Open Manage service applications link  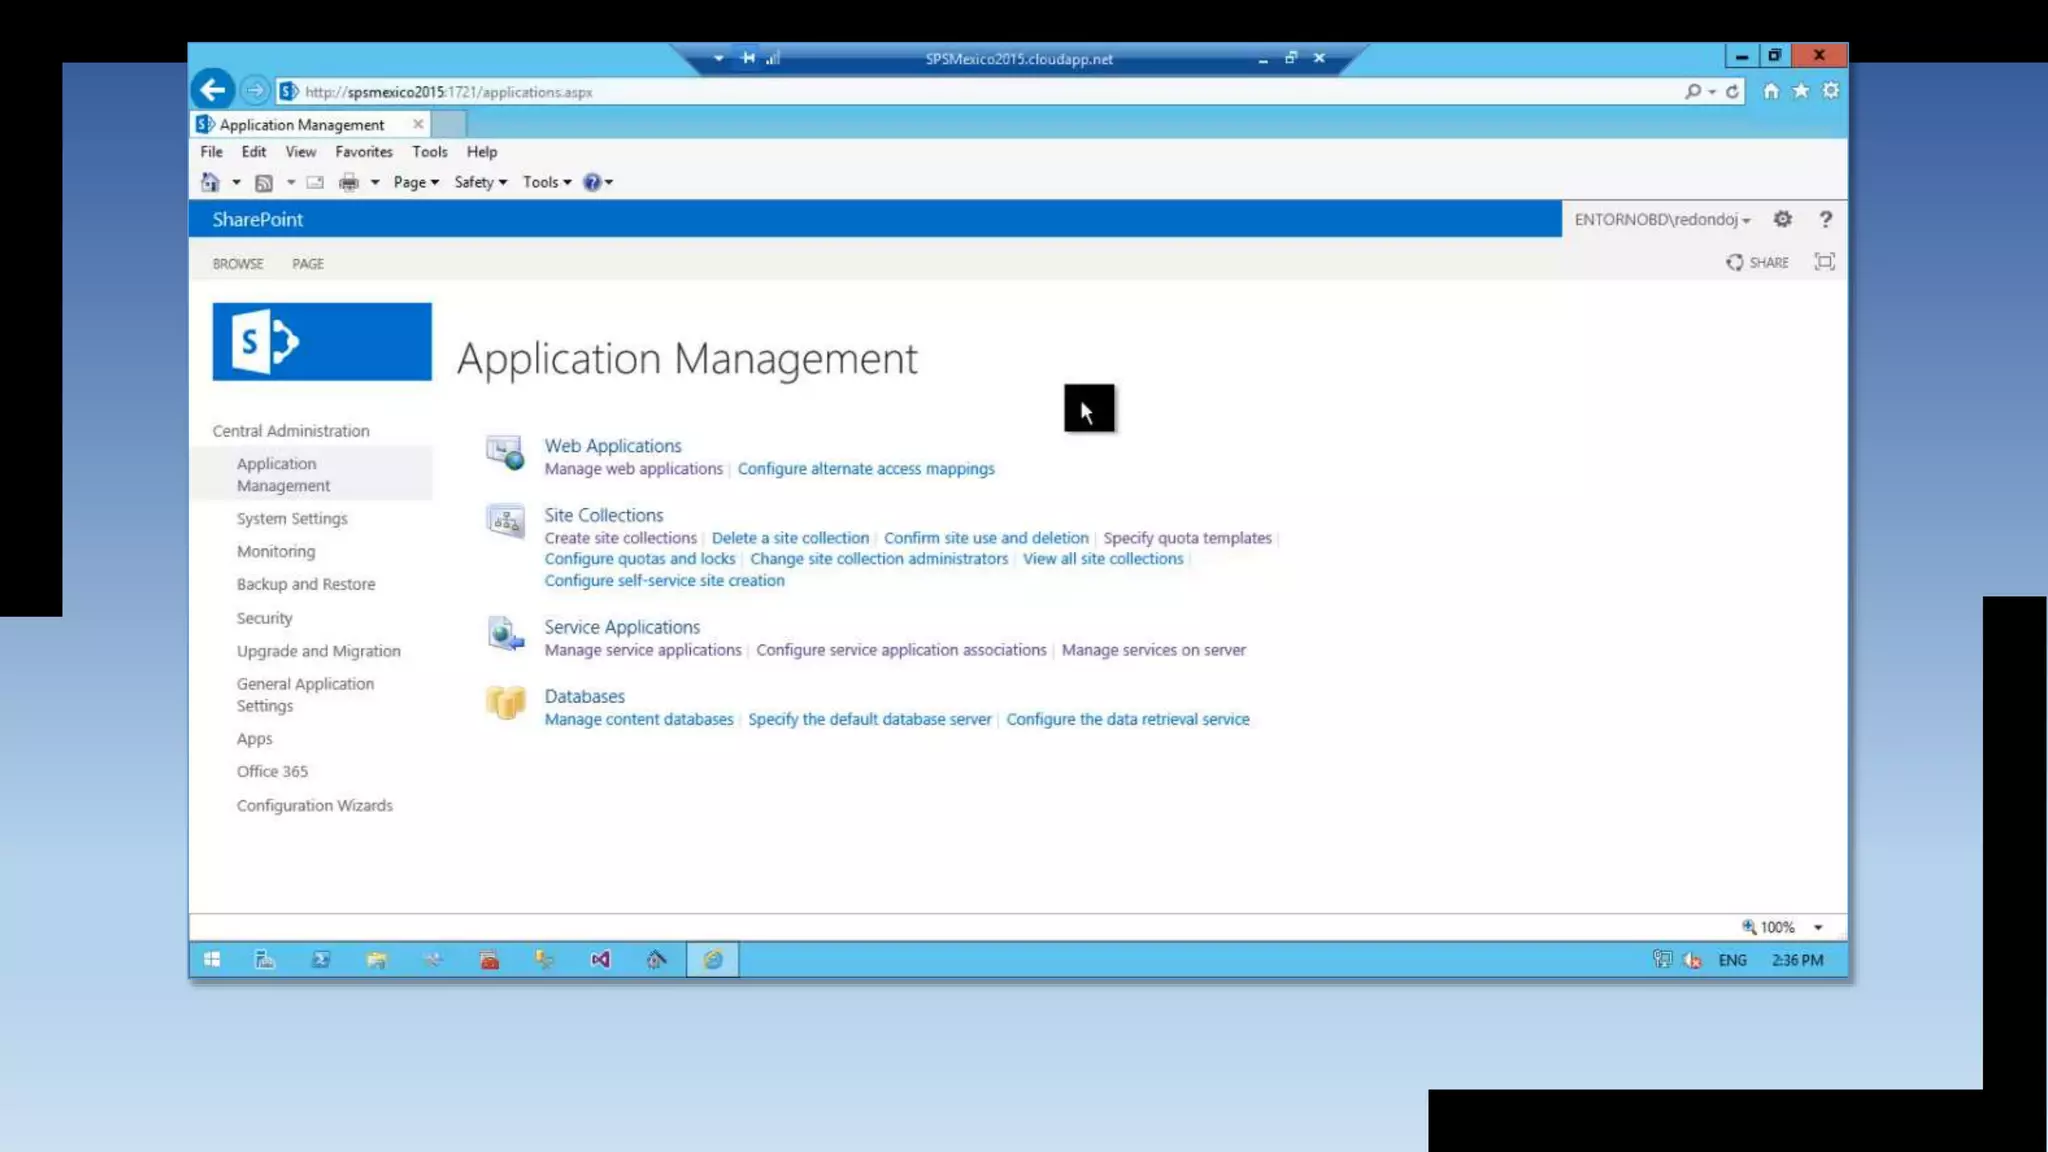click(x=642, y=650)
